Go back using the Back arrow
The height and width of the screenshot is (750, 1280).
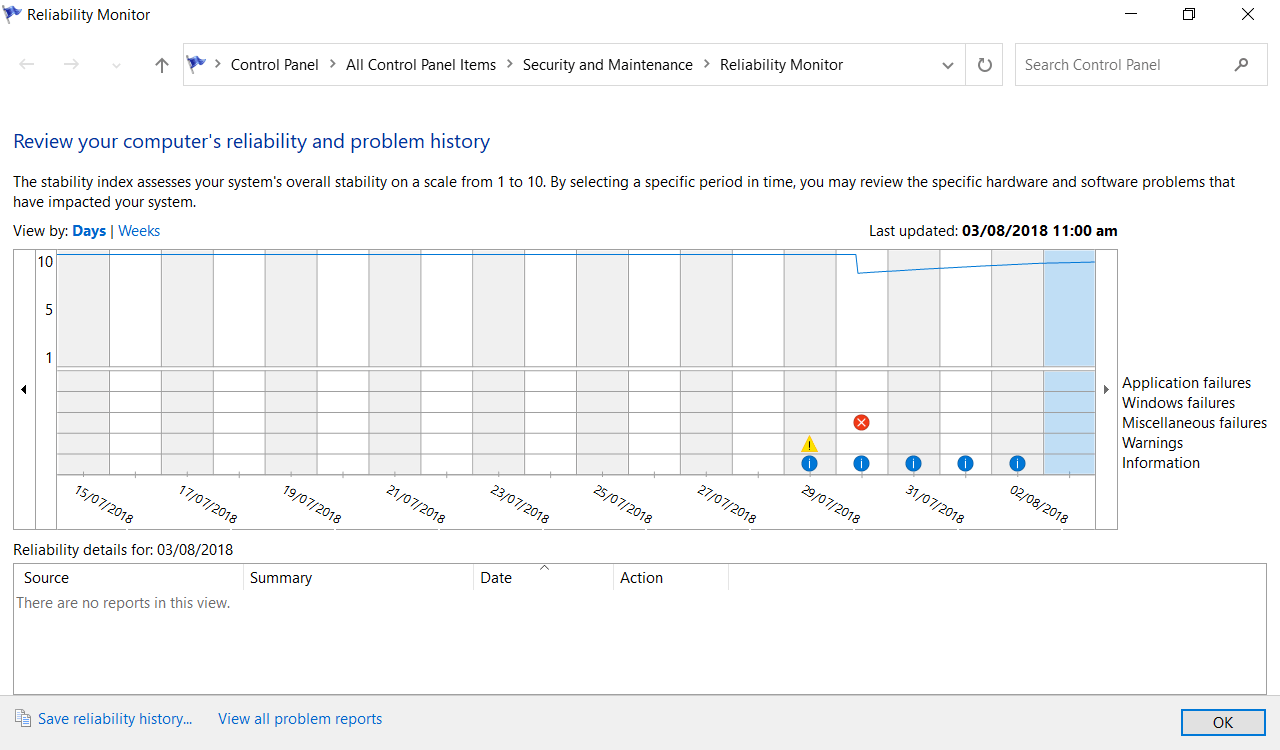(x=27, y=65)
